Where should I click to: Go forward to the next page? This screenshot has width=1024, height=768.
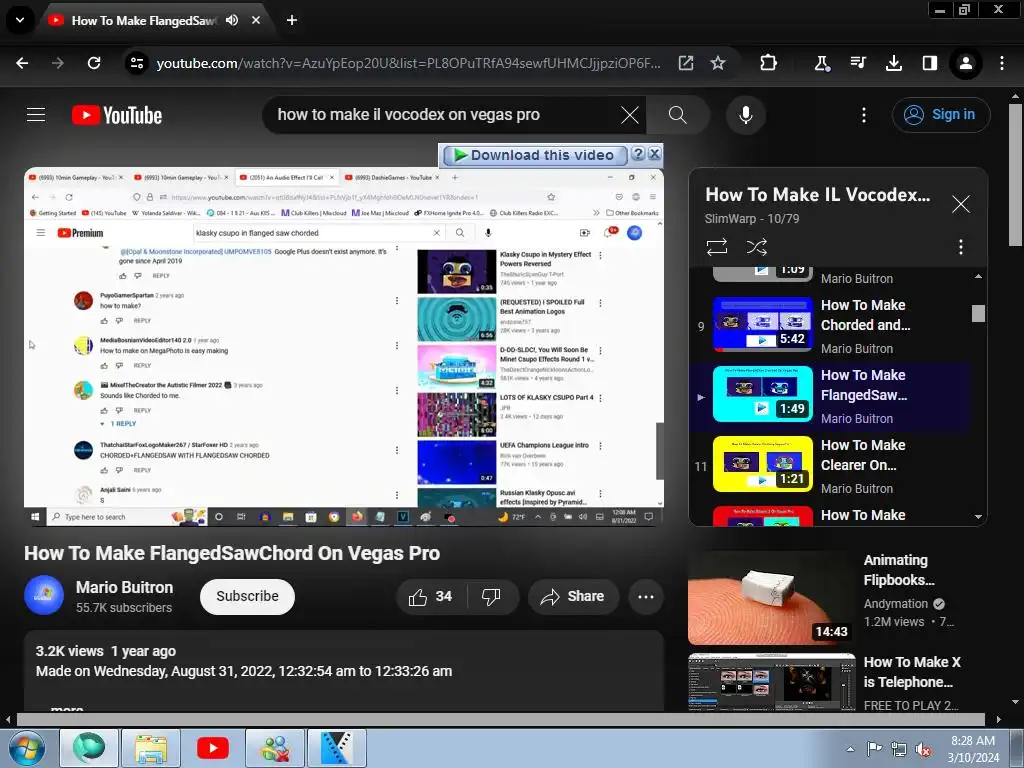pyautogui.click(x=58, y=63)
